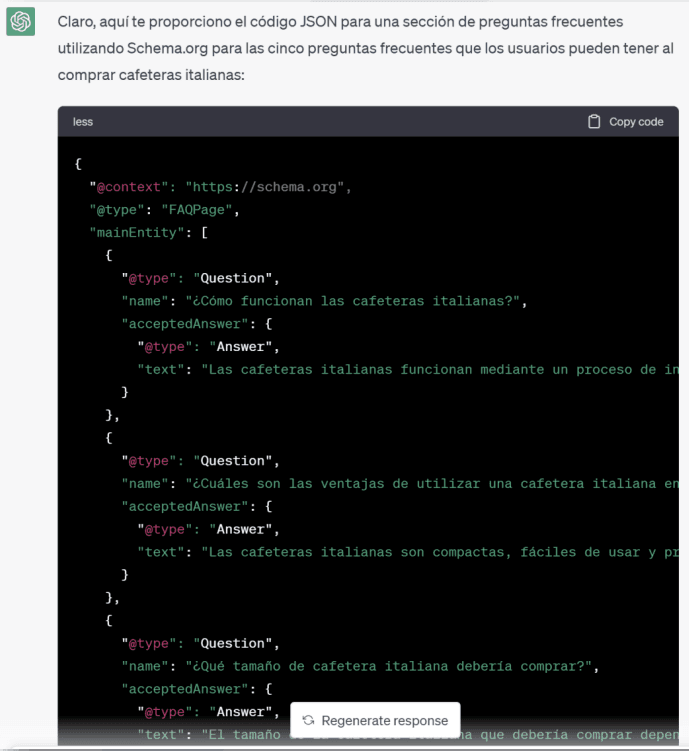689x751 pixels.
Task: Click the clipboard icon beside Copy code
Action: click(x=594, y=122)
